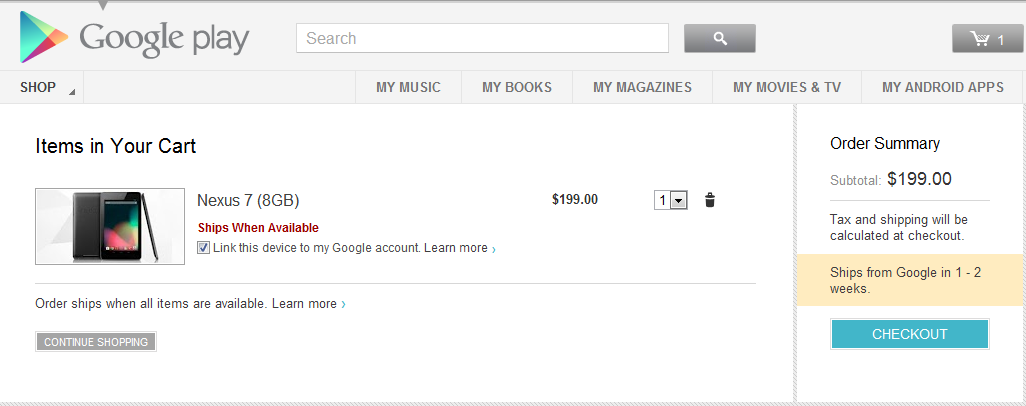Open the MY MUSIC tab

pyautogui.click(x=408, y=87)
